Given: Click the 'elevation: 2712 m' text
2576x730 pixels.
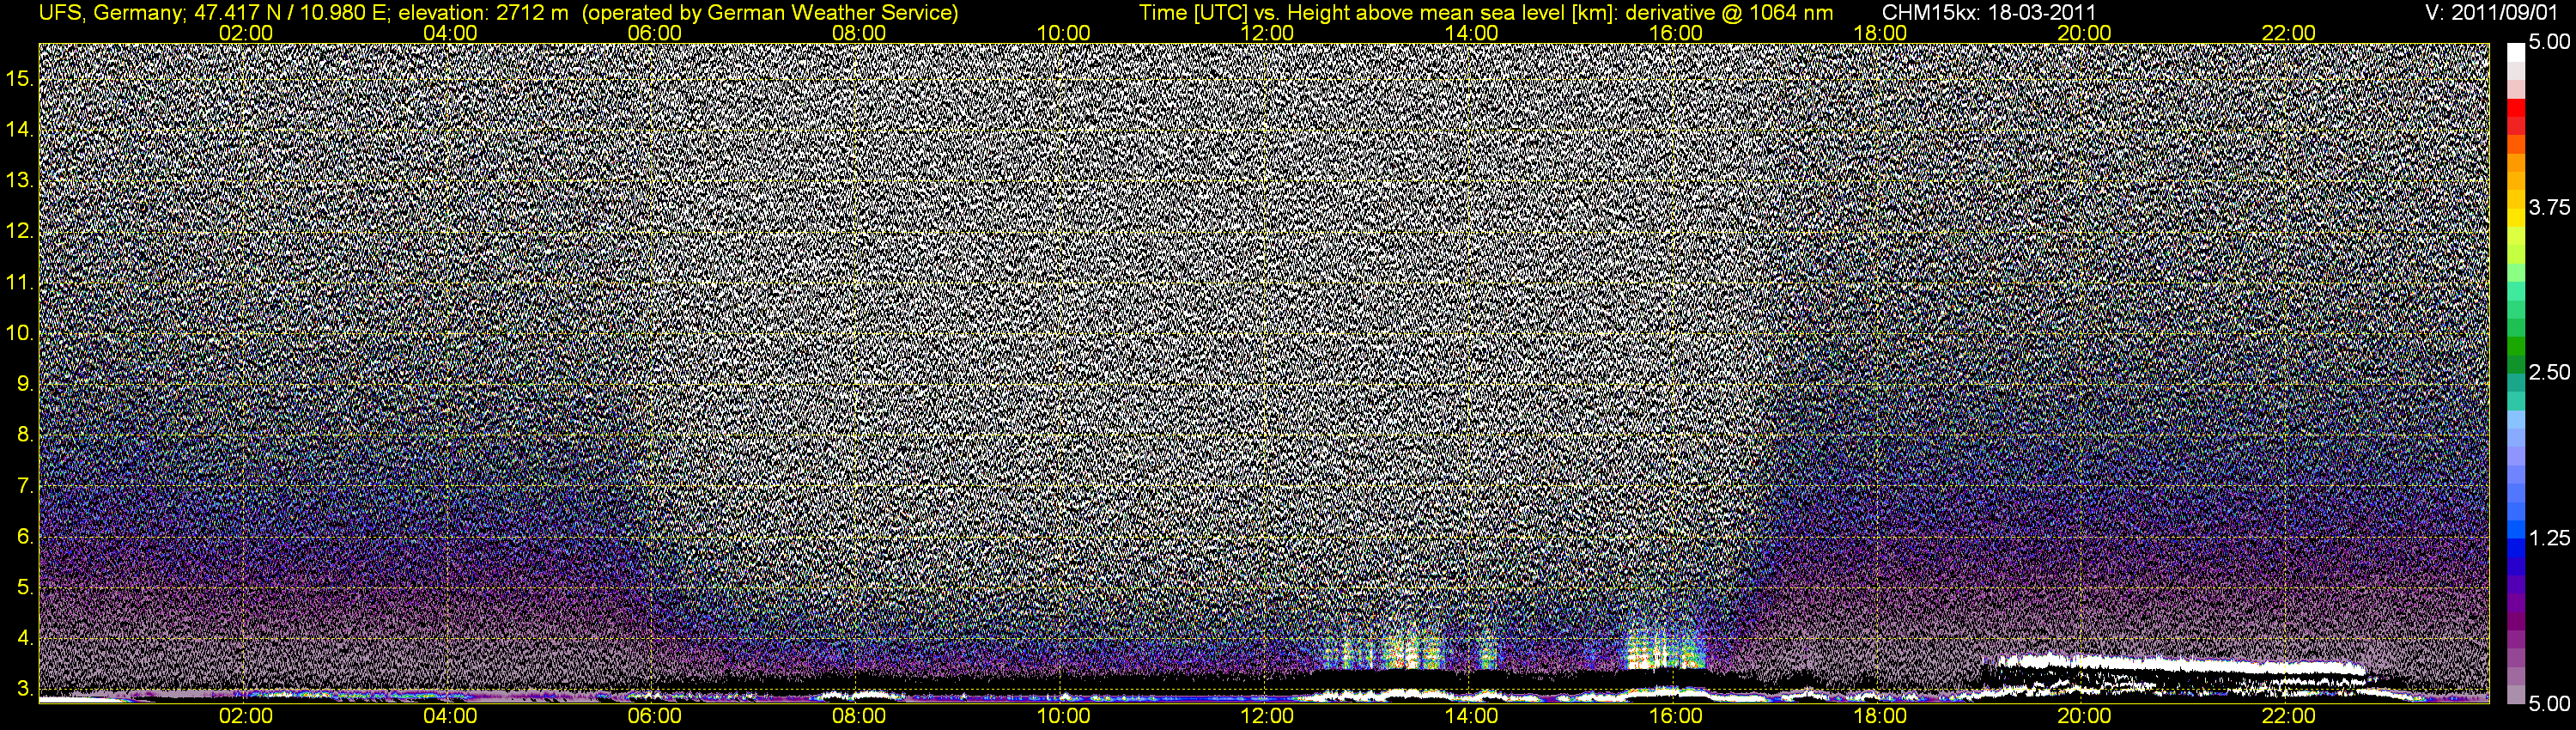Looking at the screenshot, I should click(484, 13).
